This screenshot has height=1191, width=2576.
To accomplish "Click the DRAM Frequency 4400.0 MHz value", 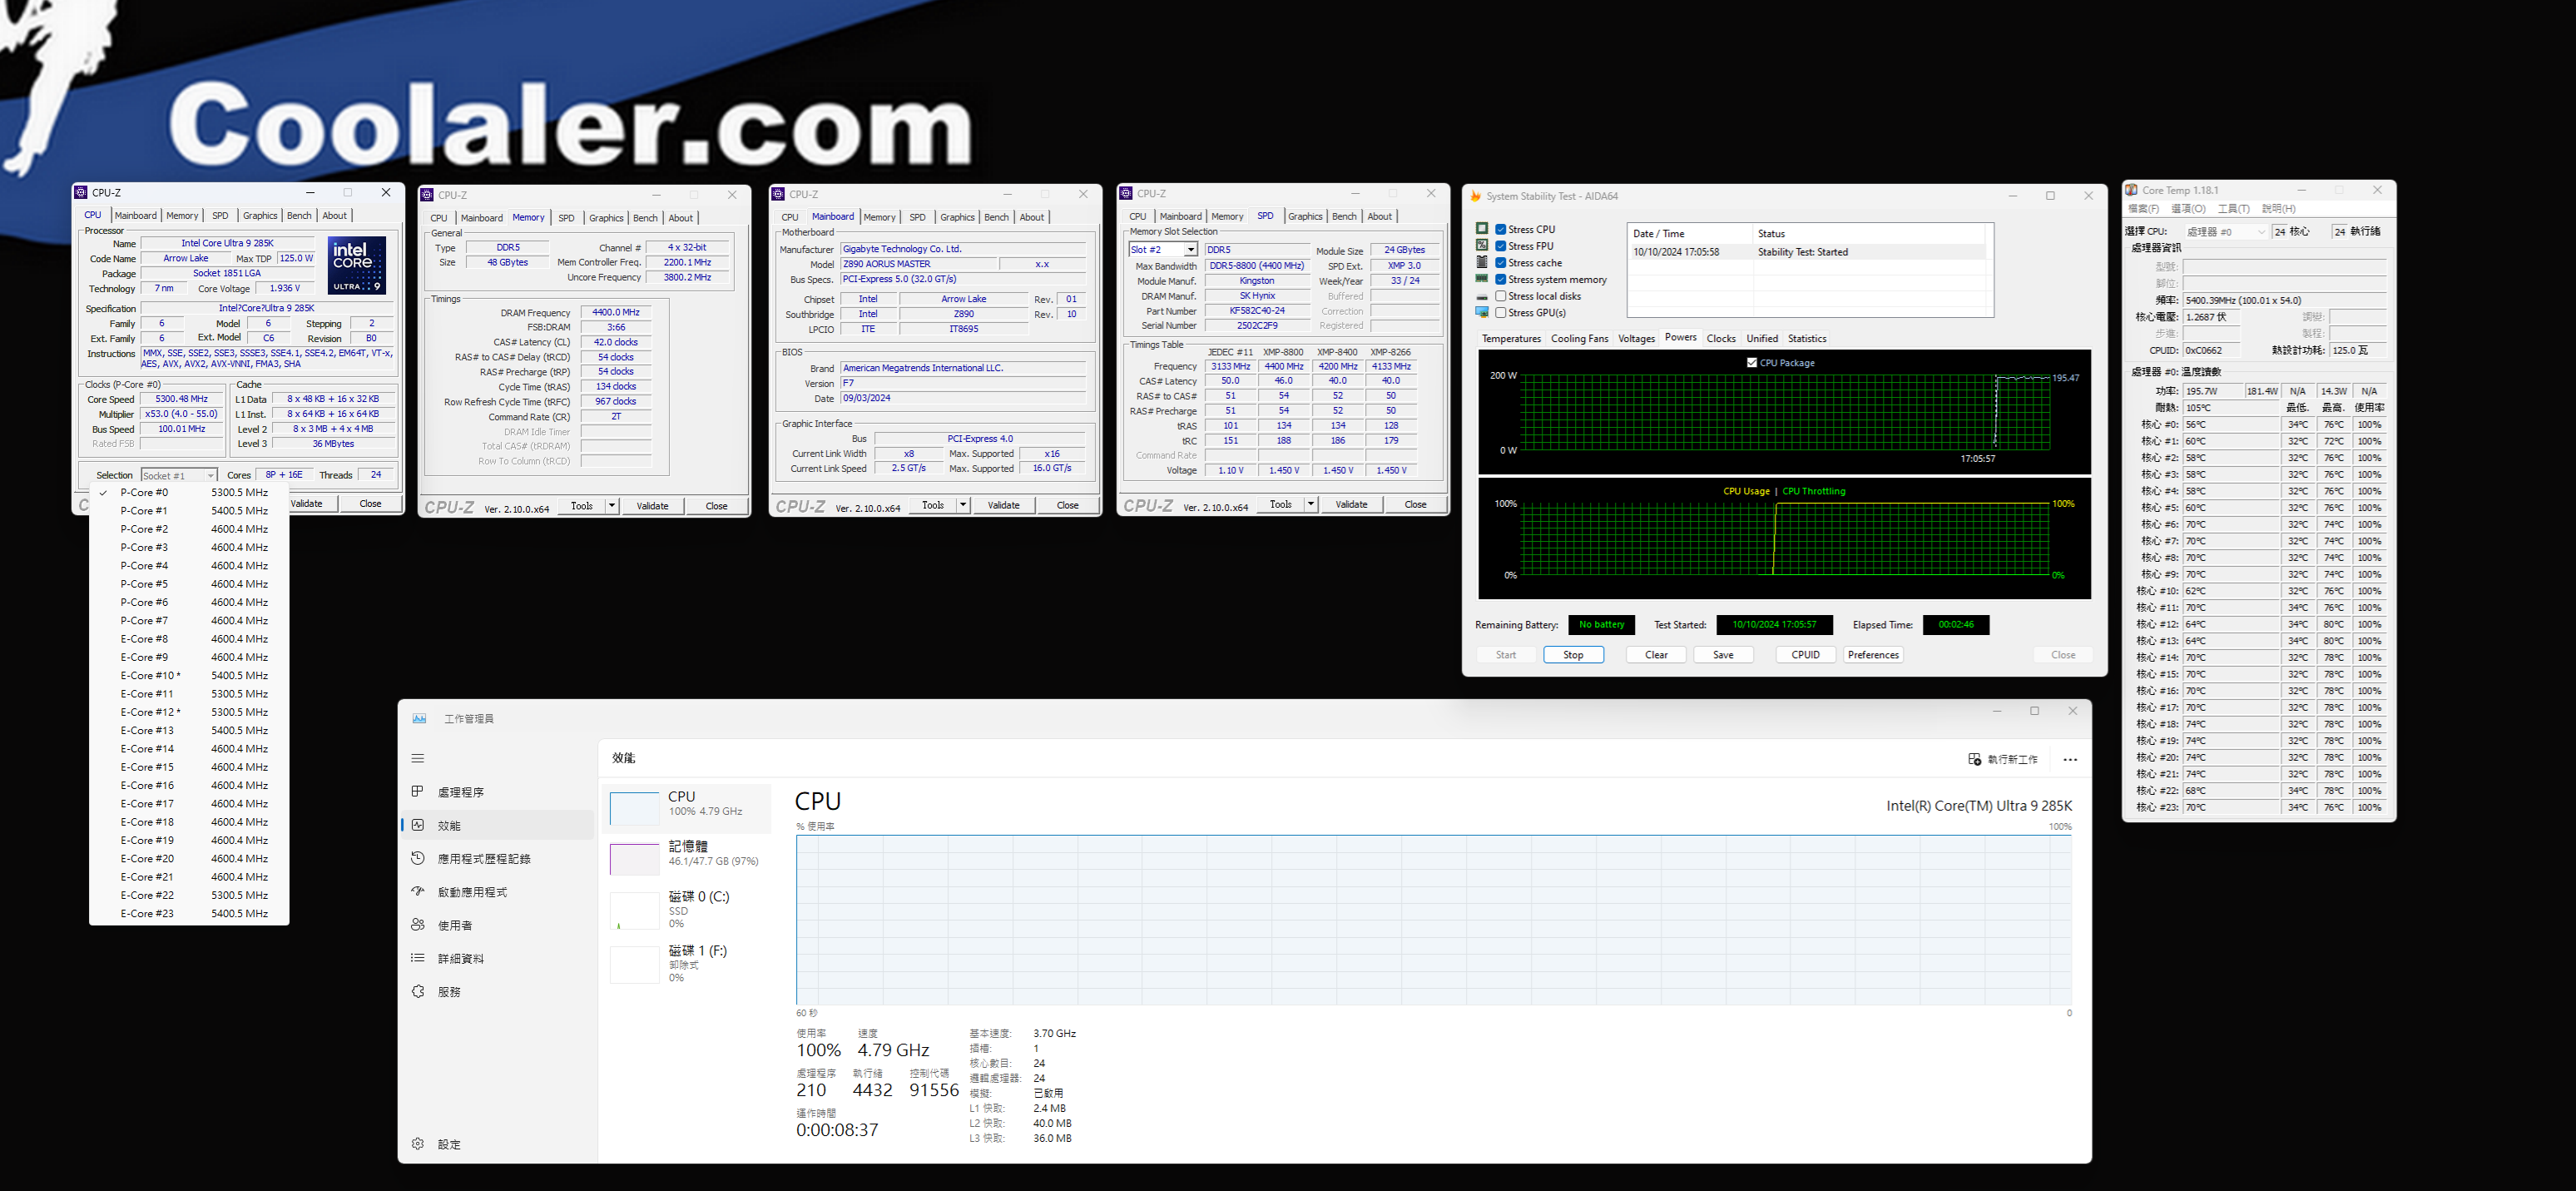I will coord(615,313).
